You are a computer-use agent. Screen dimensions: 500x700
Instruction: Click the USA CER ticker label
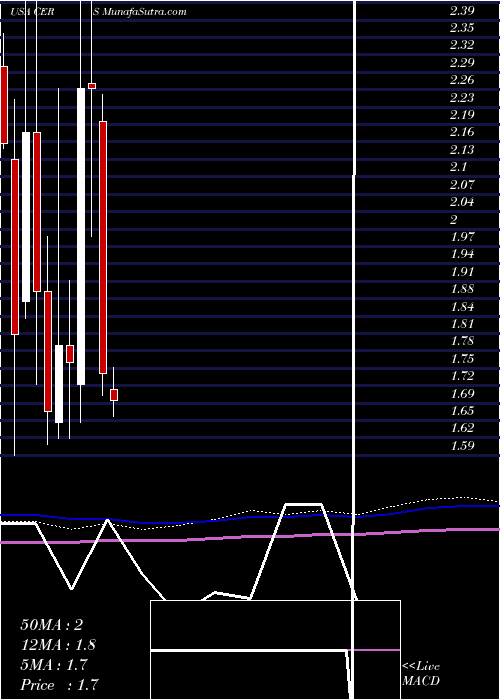(x=32, y=12)
